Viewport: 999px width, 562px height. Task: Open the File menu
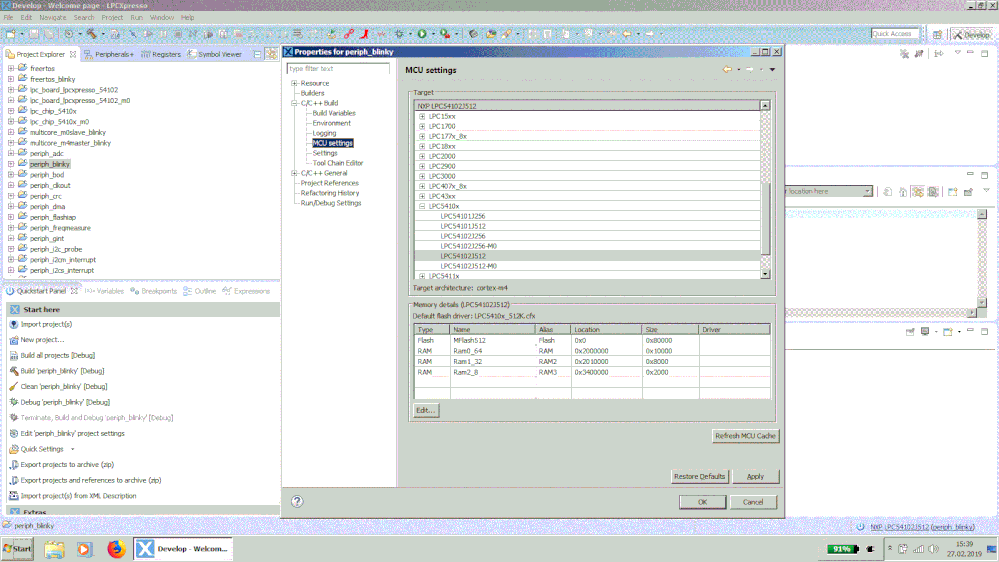pos(8,17)
